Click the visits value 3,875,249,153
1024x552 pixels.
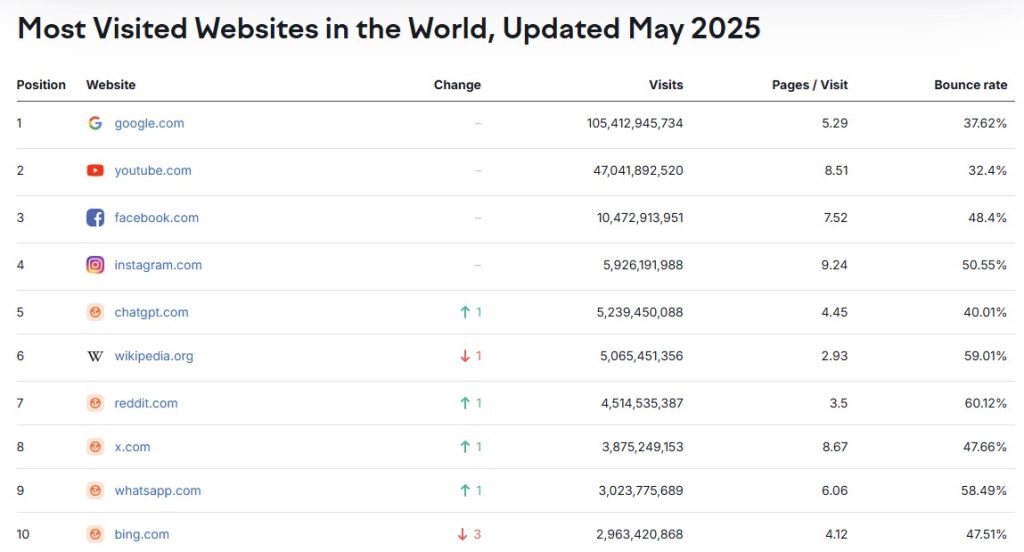(643, 447)
